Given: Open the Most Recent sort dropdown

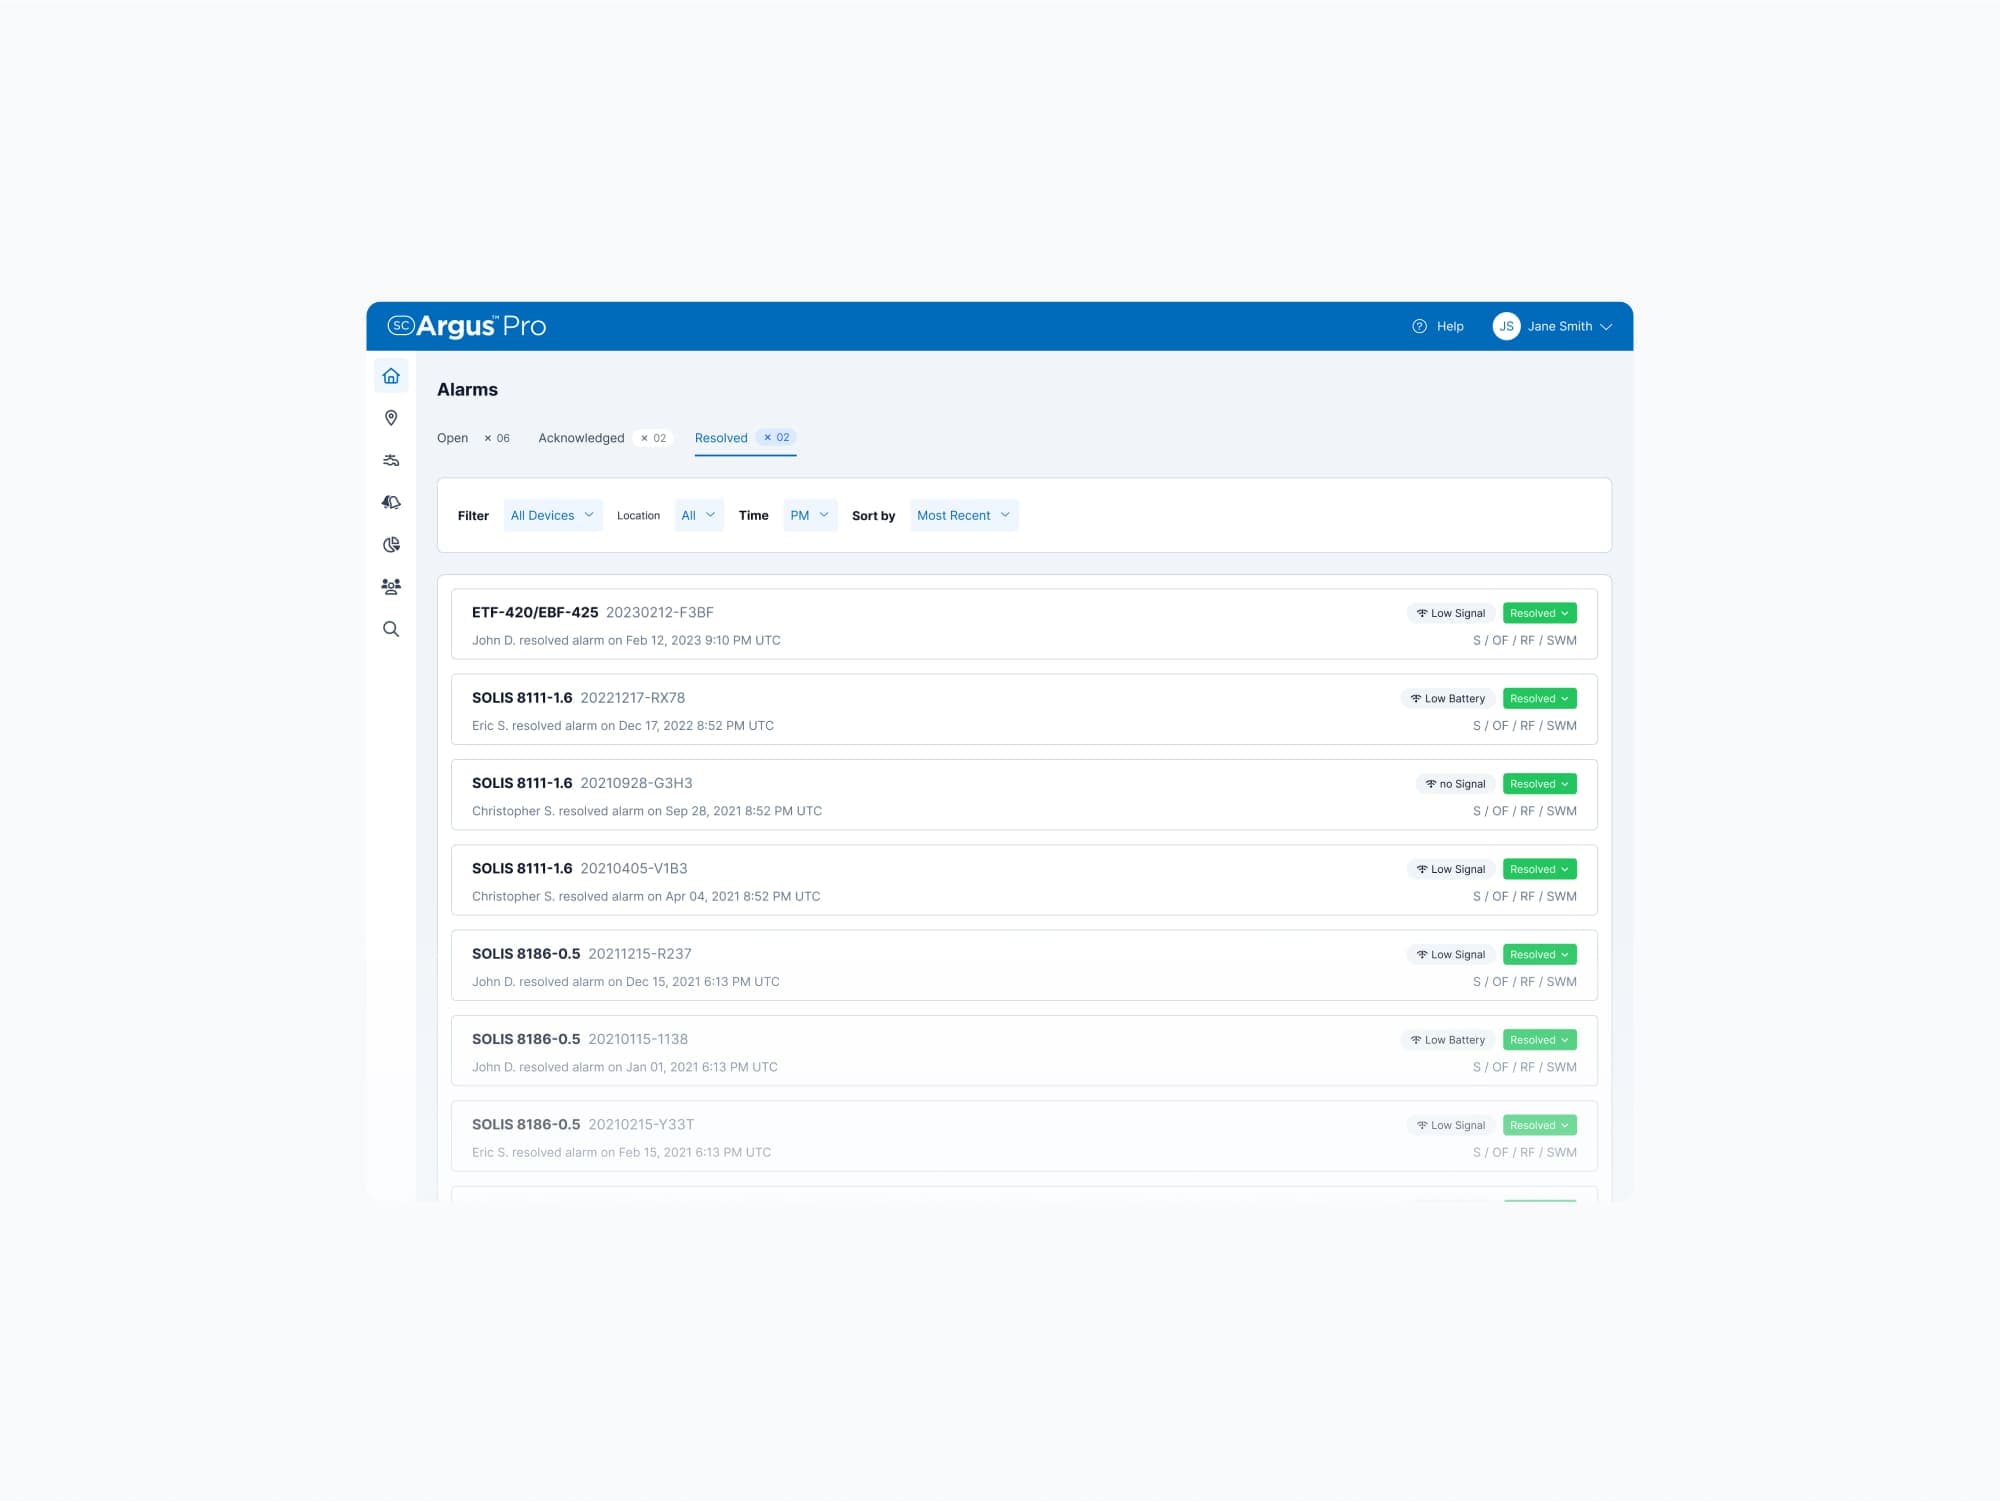Looking at the screenshot, I should click(963, 515).
